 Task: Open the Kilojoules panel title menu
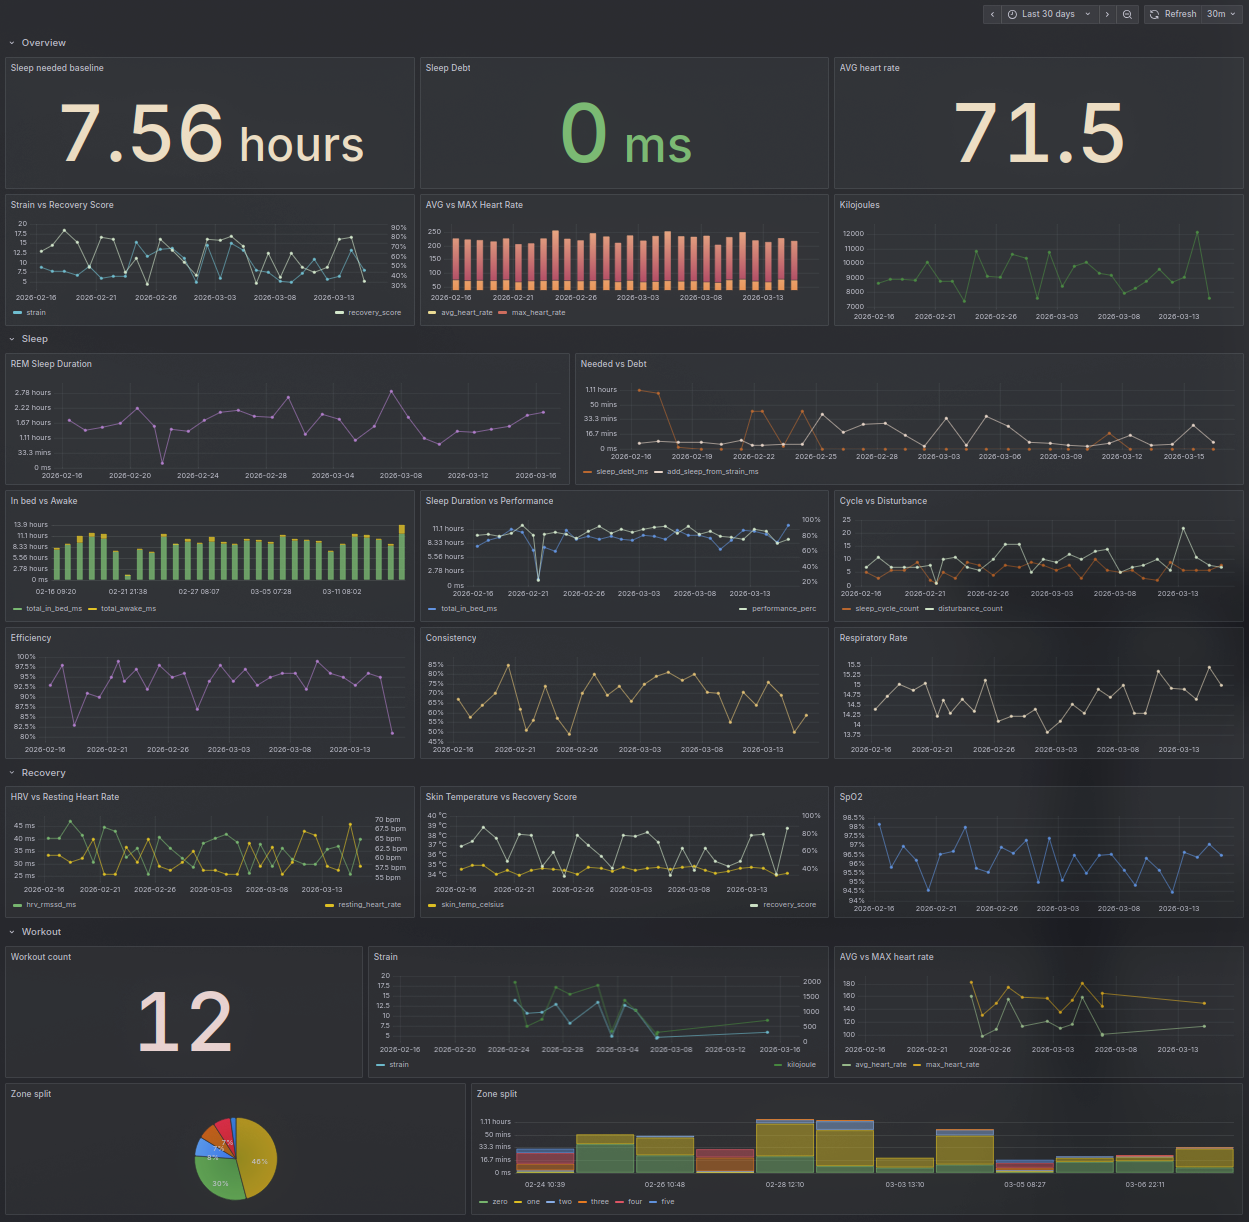pyautogui.click(x=860, y=205)
